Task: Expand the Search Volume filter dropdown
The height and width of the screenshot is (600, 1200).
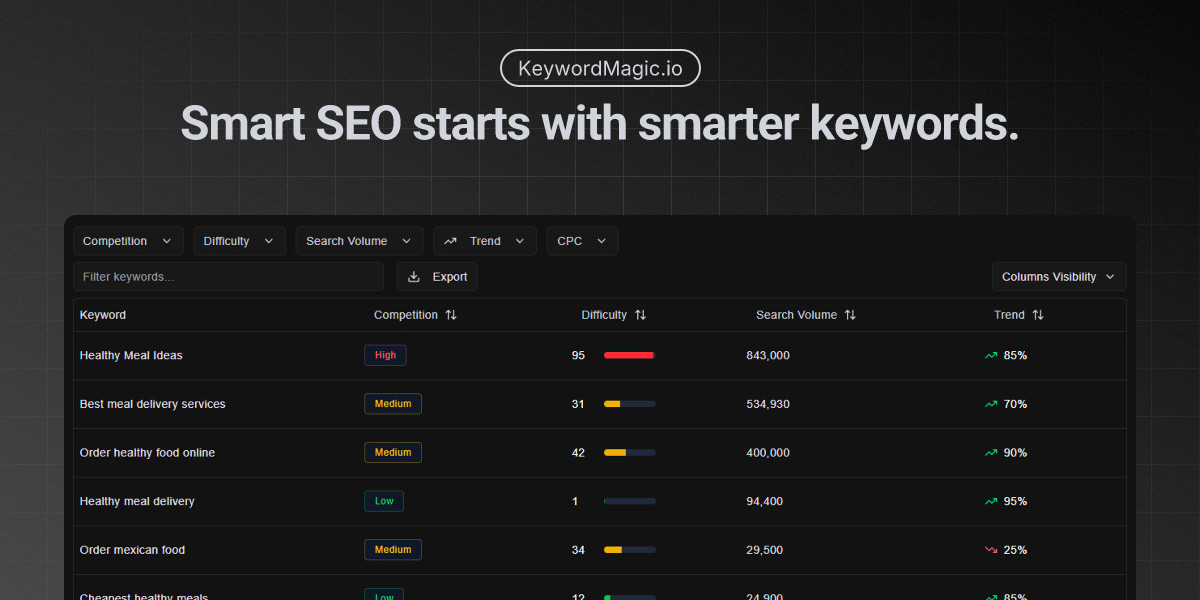Action: pos(359,241)
